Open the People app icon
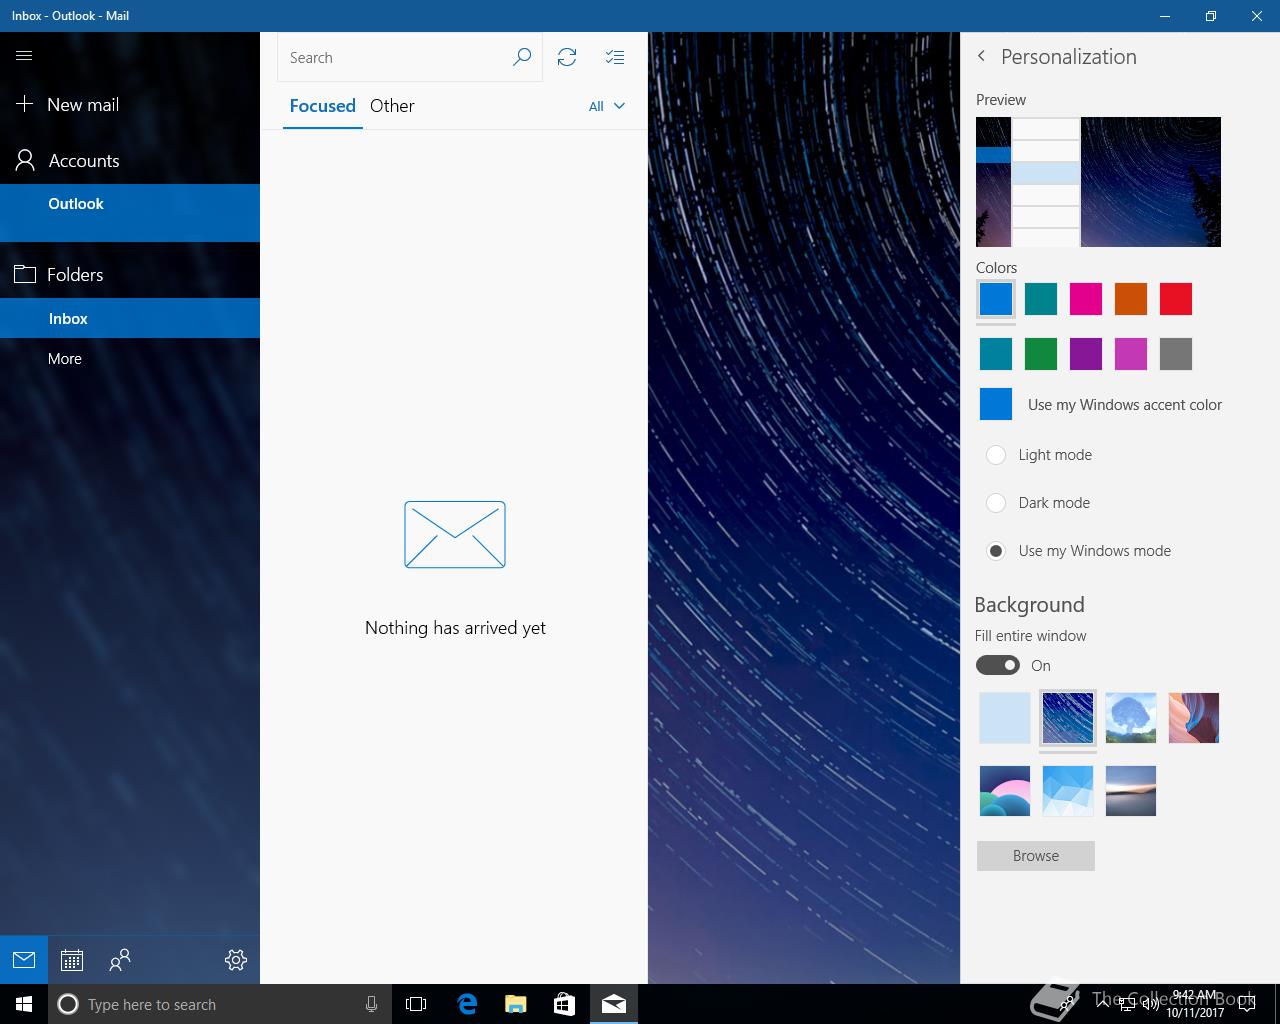This screenshot has height=1024, width=1280. [120, 960]
